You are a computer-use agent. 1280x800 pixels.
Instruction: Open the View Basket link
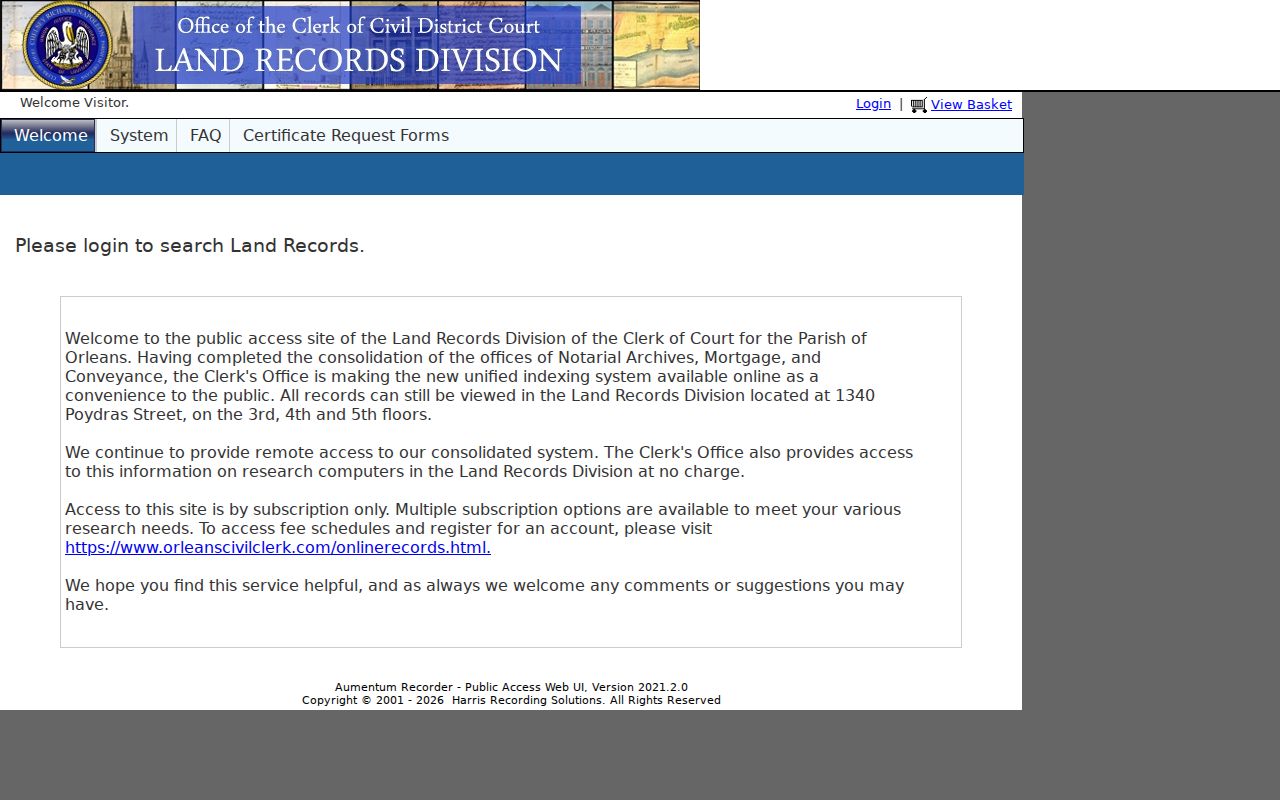(x=971, y=104)
